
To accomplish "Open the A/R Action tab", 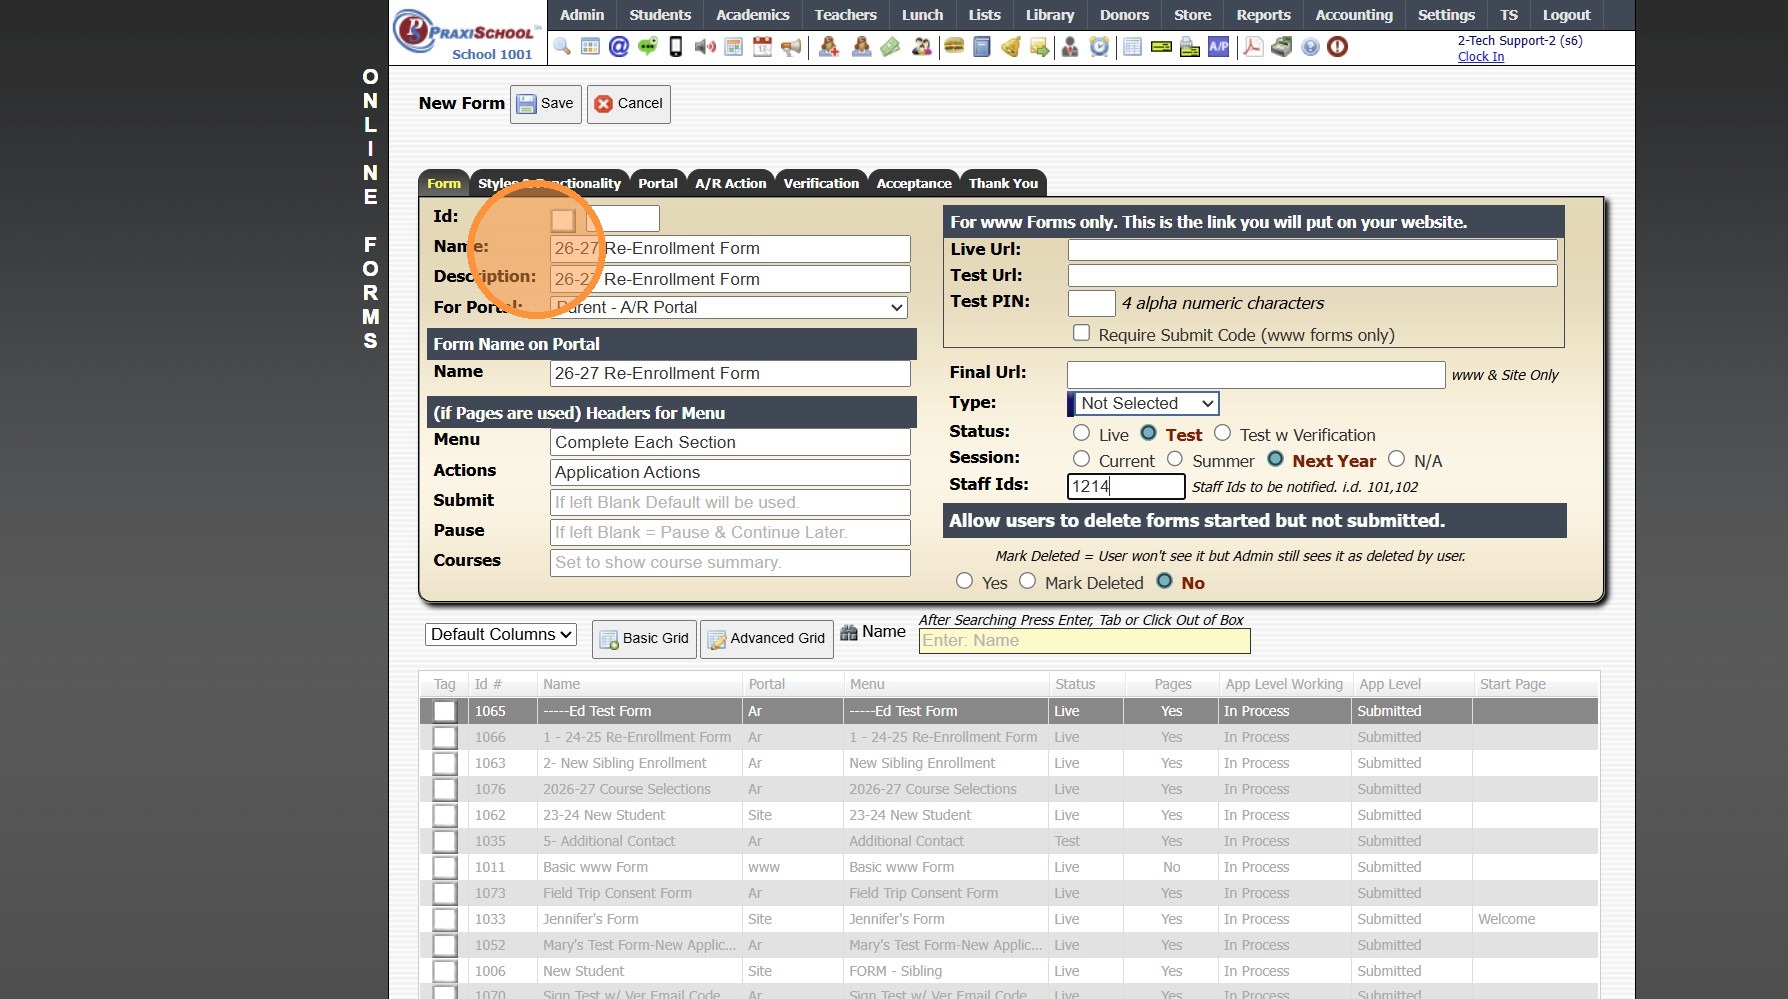I will tap(731, 183).
